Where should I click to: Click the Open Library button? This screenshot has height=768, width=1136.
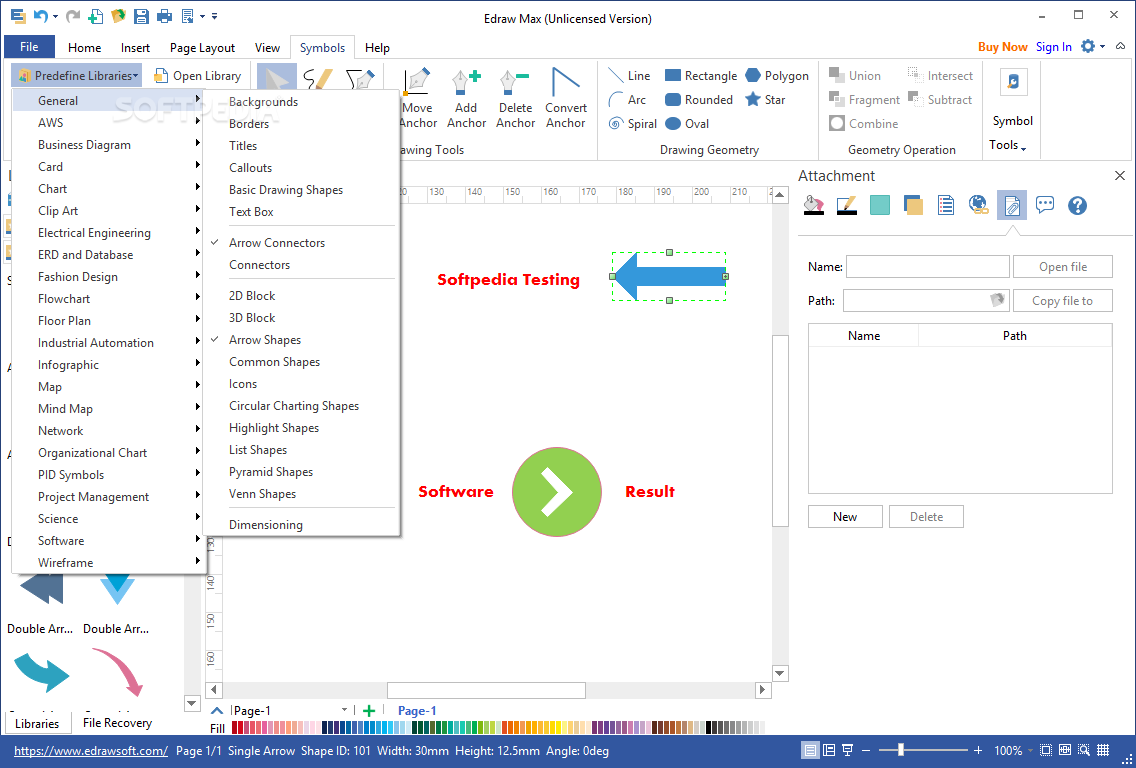point(198,75)
